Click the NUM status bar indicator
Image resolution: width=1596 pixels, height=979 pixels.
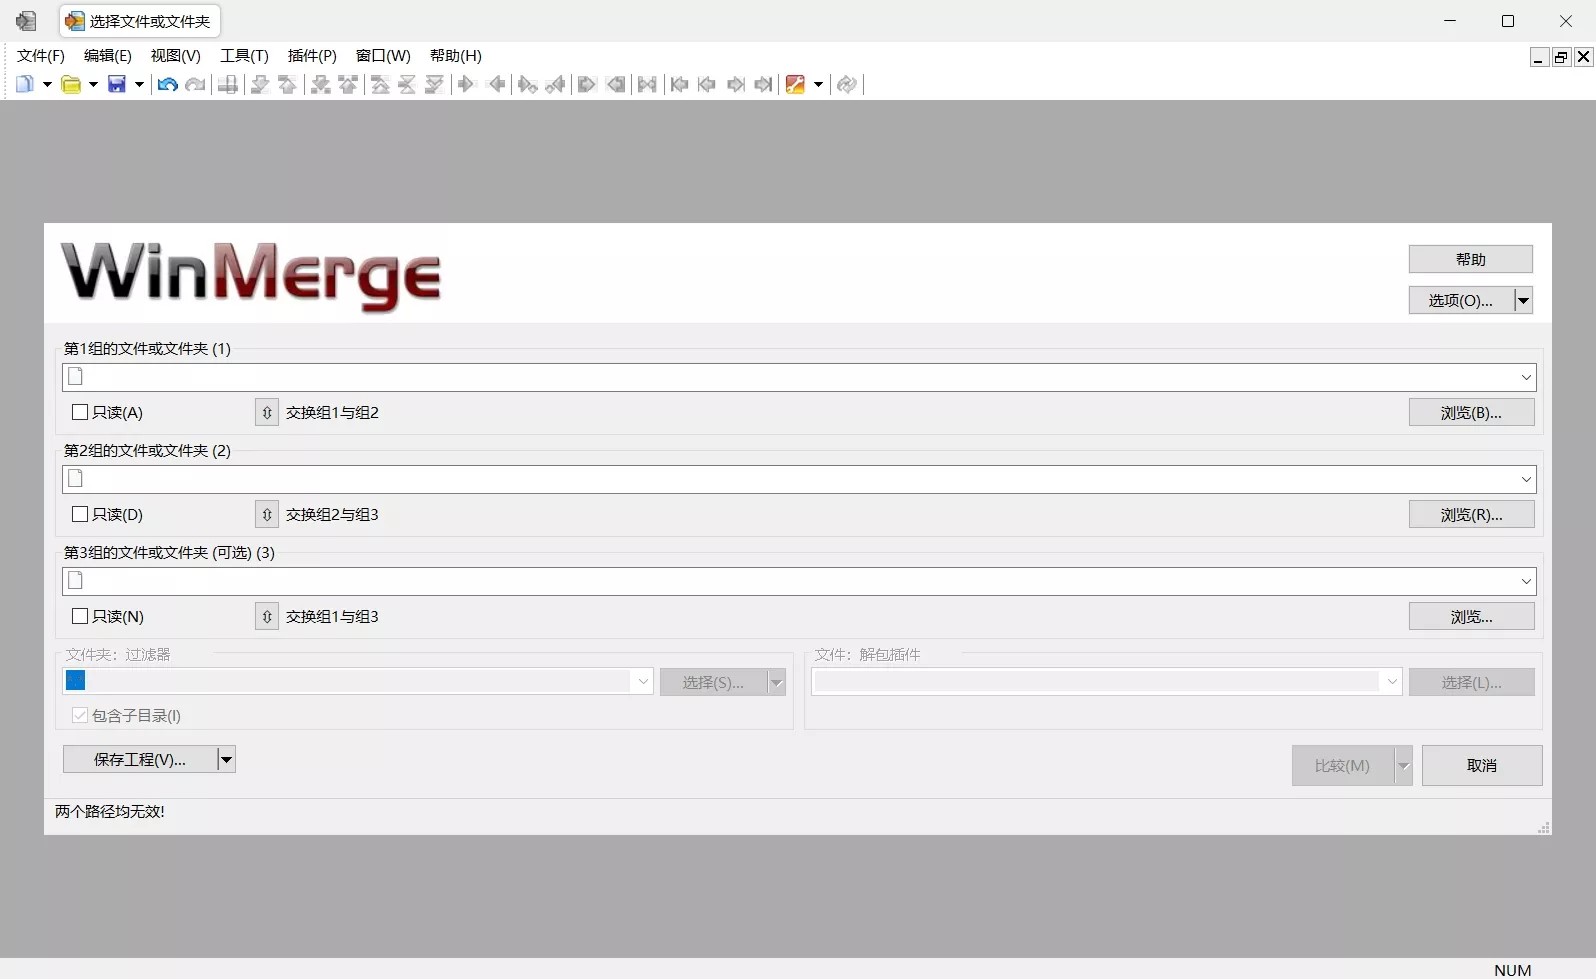pos(1513,970)
